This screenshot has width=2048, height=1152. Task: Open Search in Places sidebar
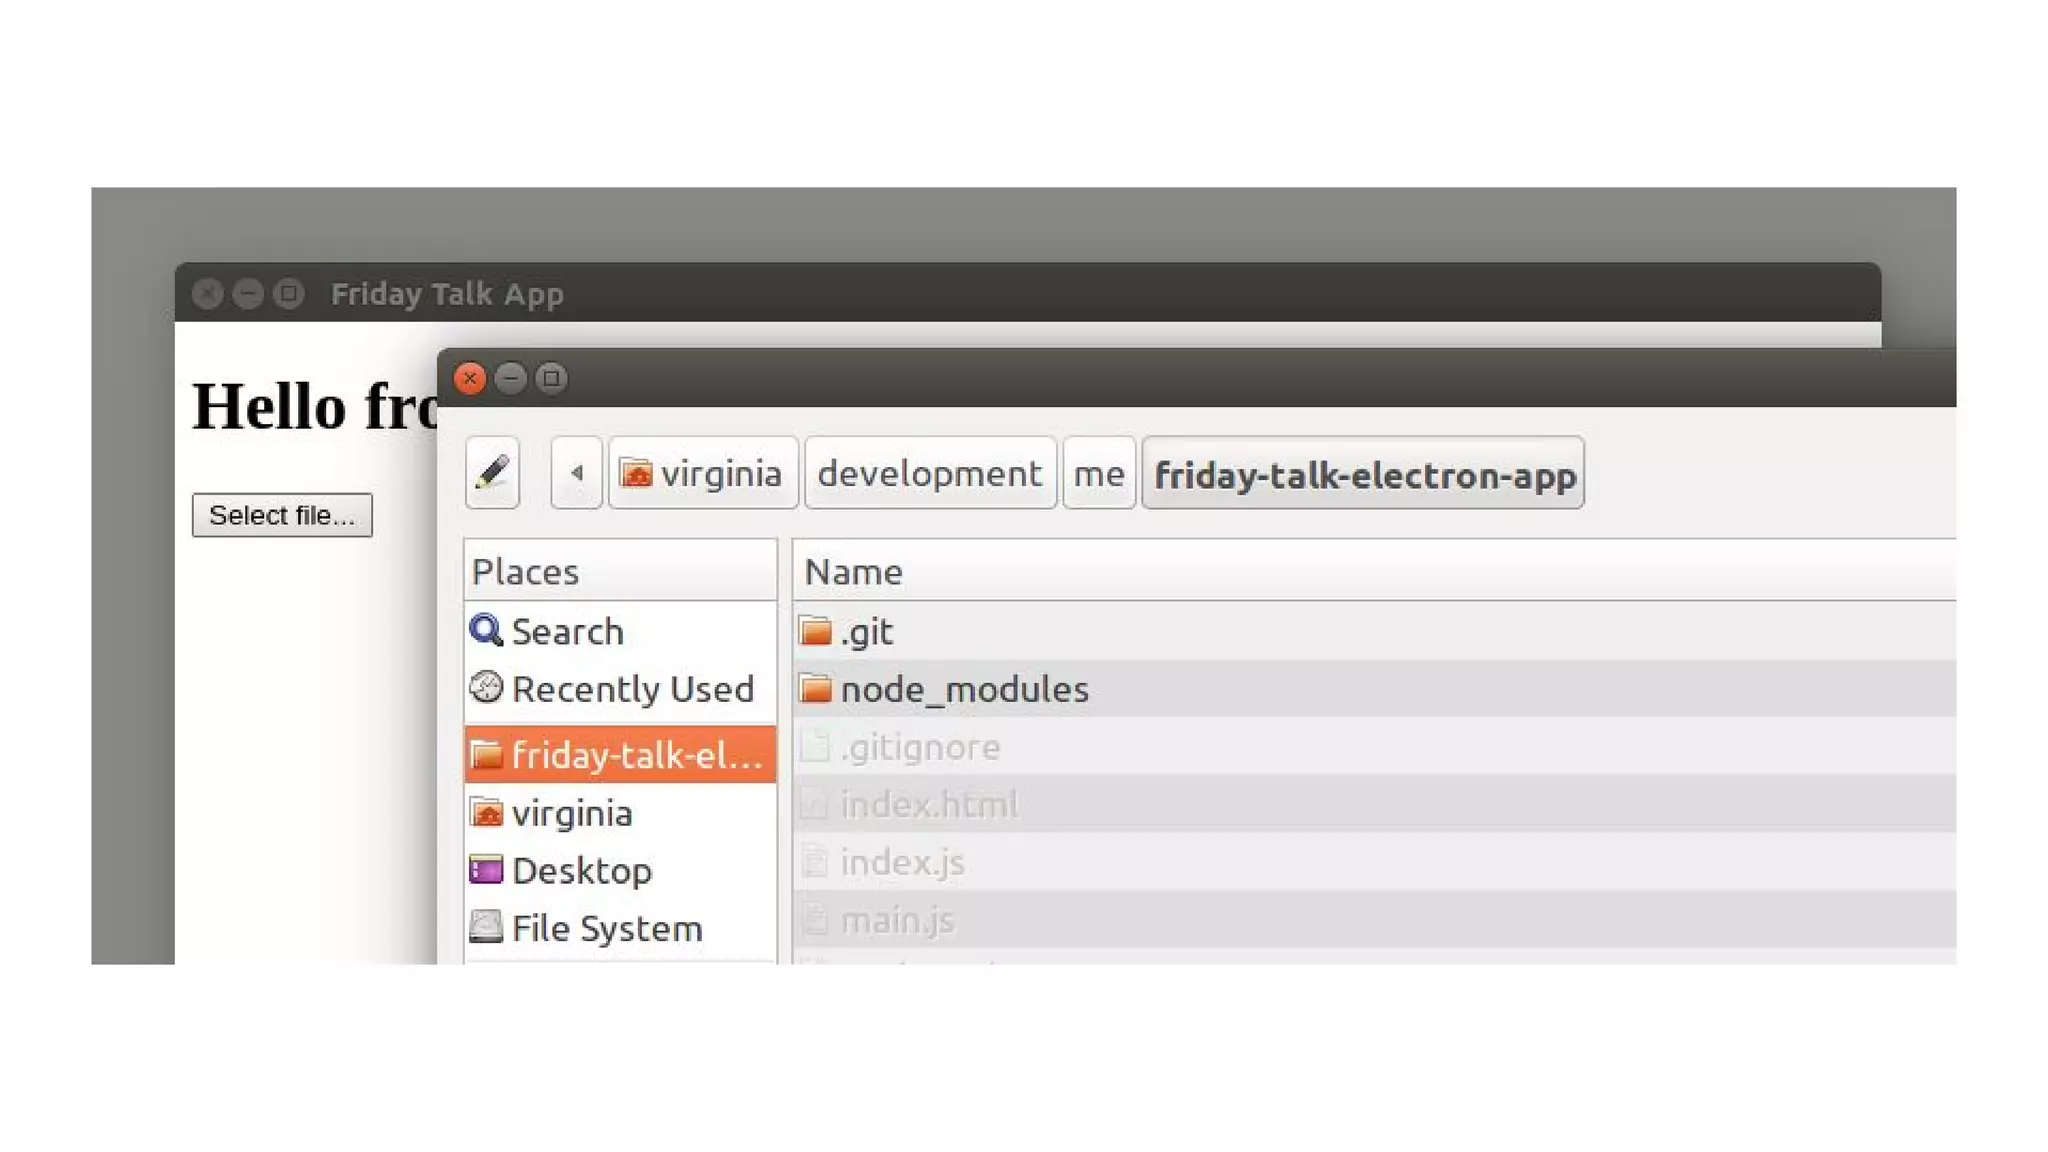(x=566, y=631)
